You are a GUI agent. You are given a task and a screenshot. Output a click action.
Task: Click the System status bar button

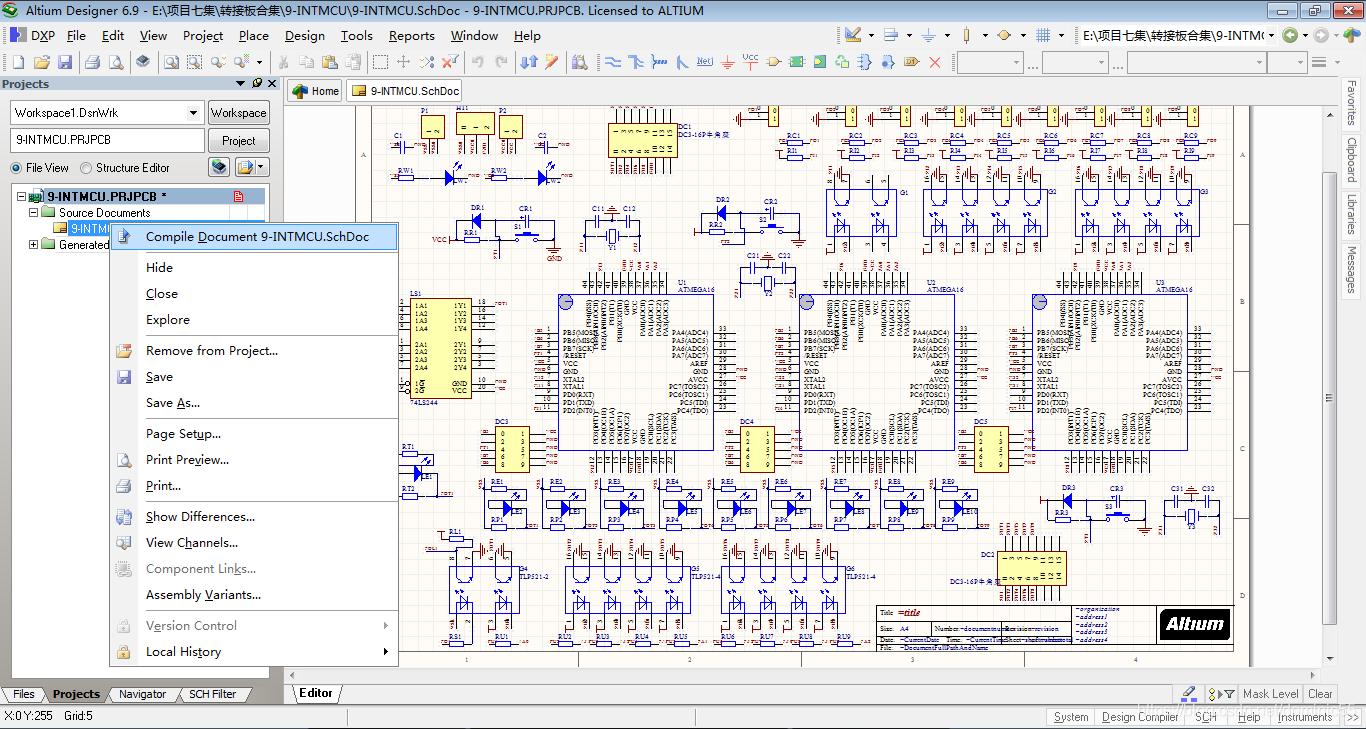click(1071, 717)
